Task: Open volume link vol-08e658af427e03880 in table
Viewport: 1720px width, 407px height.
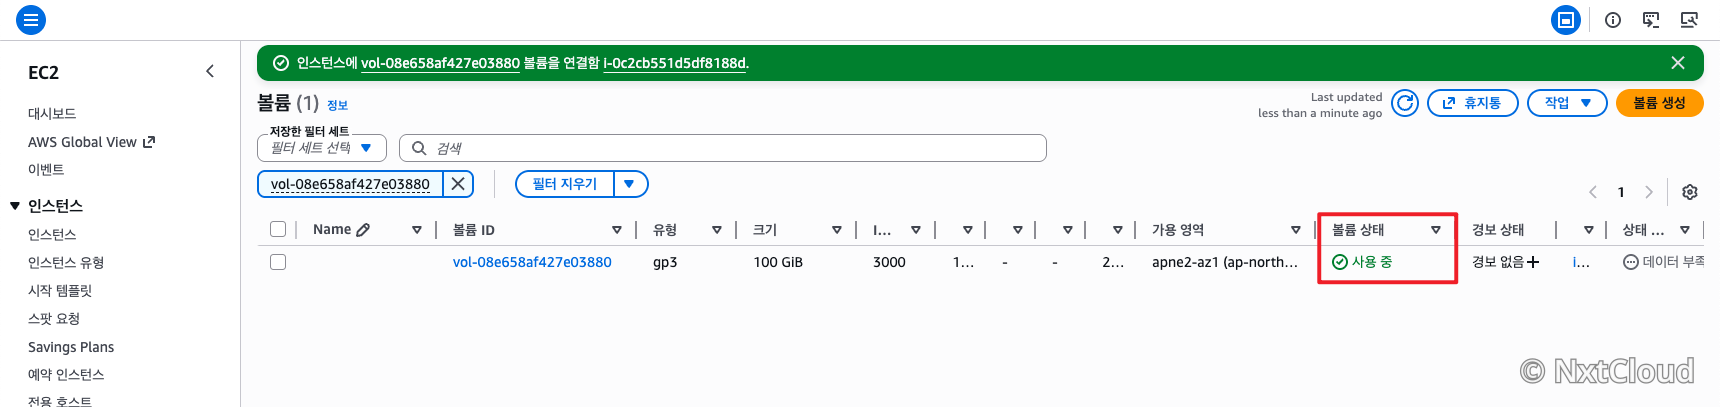Action: 532,262
